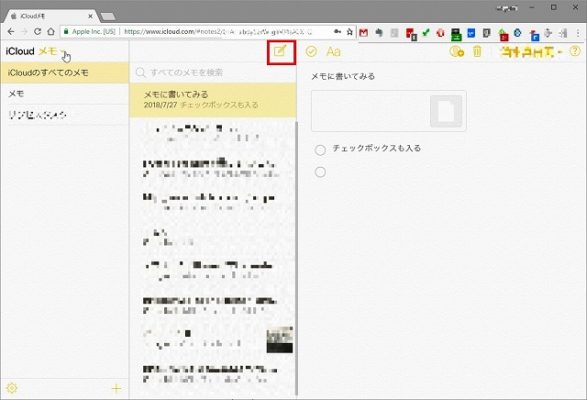
Task: Reload the iCloud page
Action: coord(37,32)
